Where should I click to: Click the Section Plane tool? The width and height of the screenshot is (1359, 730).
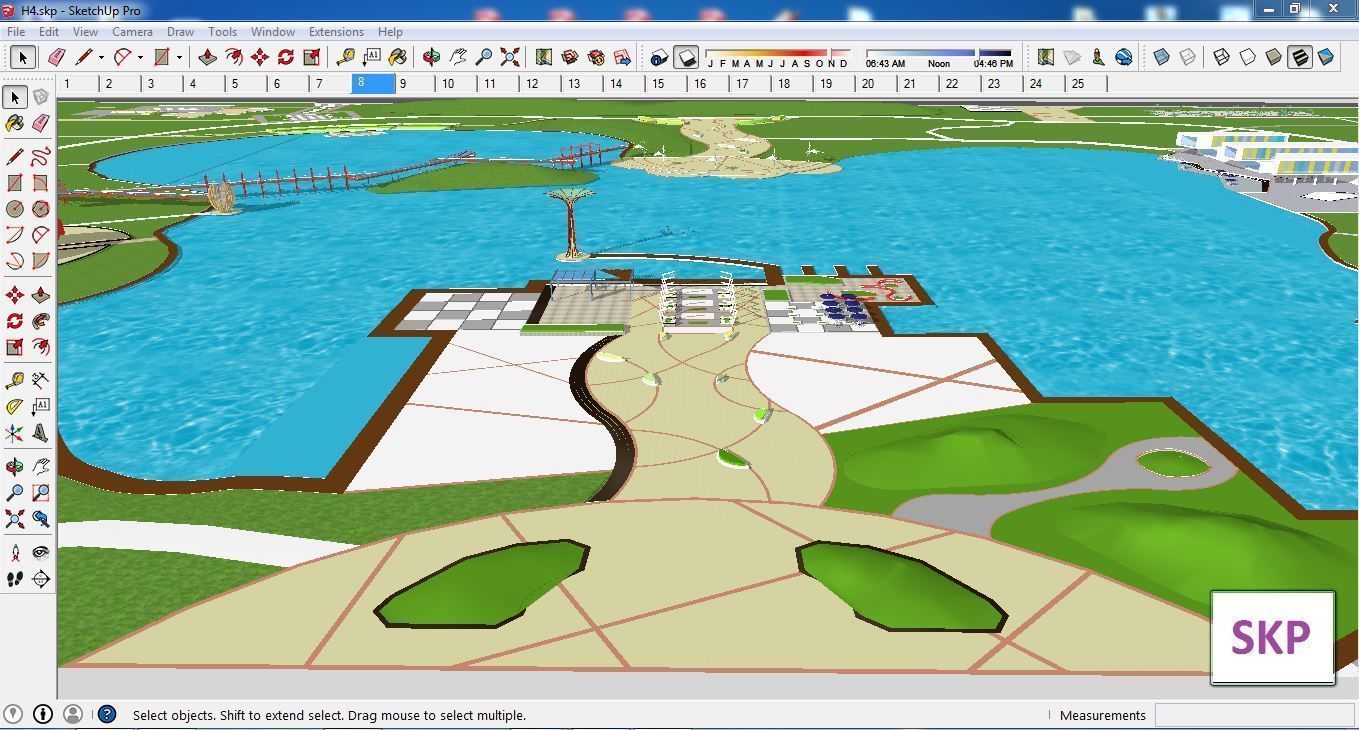(40, 579)
